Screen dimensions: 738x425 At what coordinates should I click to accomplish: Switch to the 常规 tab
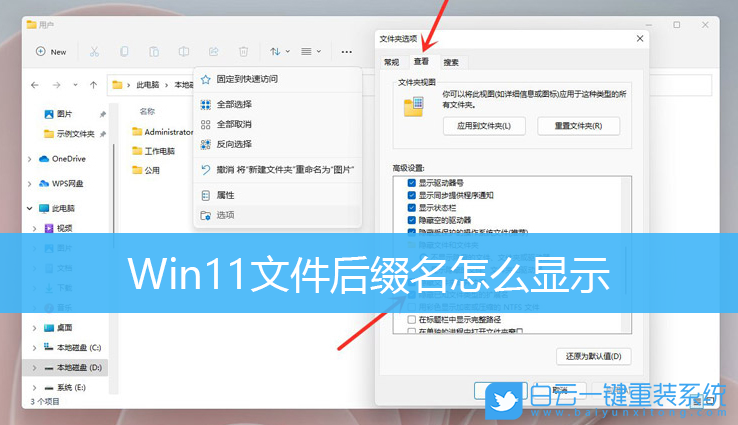(x=392, y=62)
